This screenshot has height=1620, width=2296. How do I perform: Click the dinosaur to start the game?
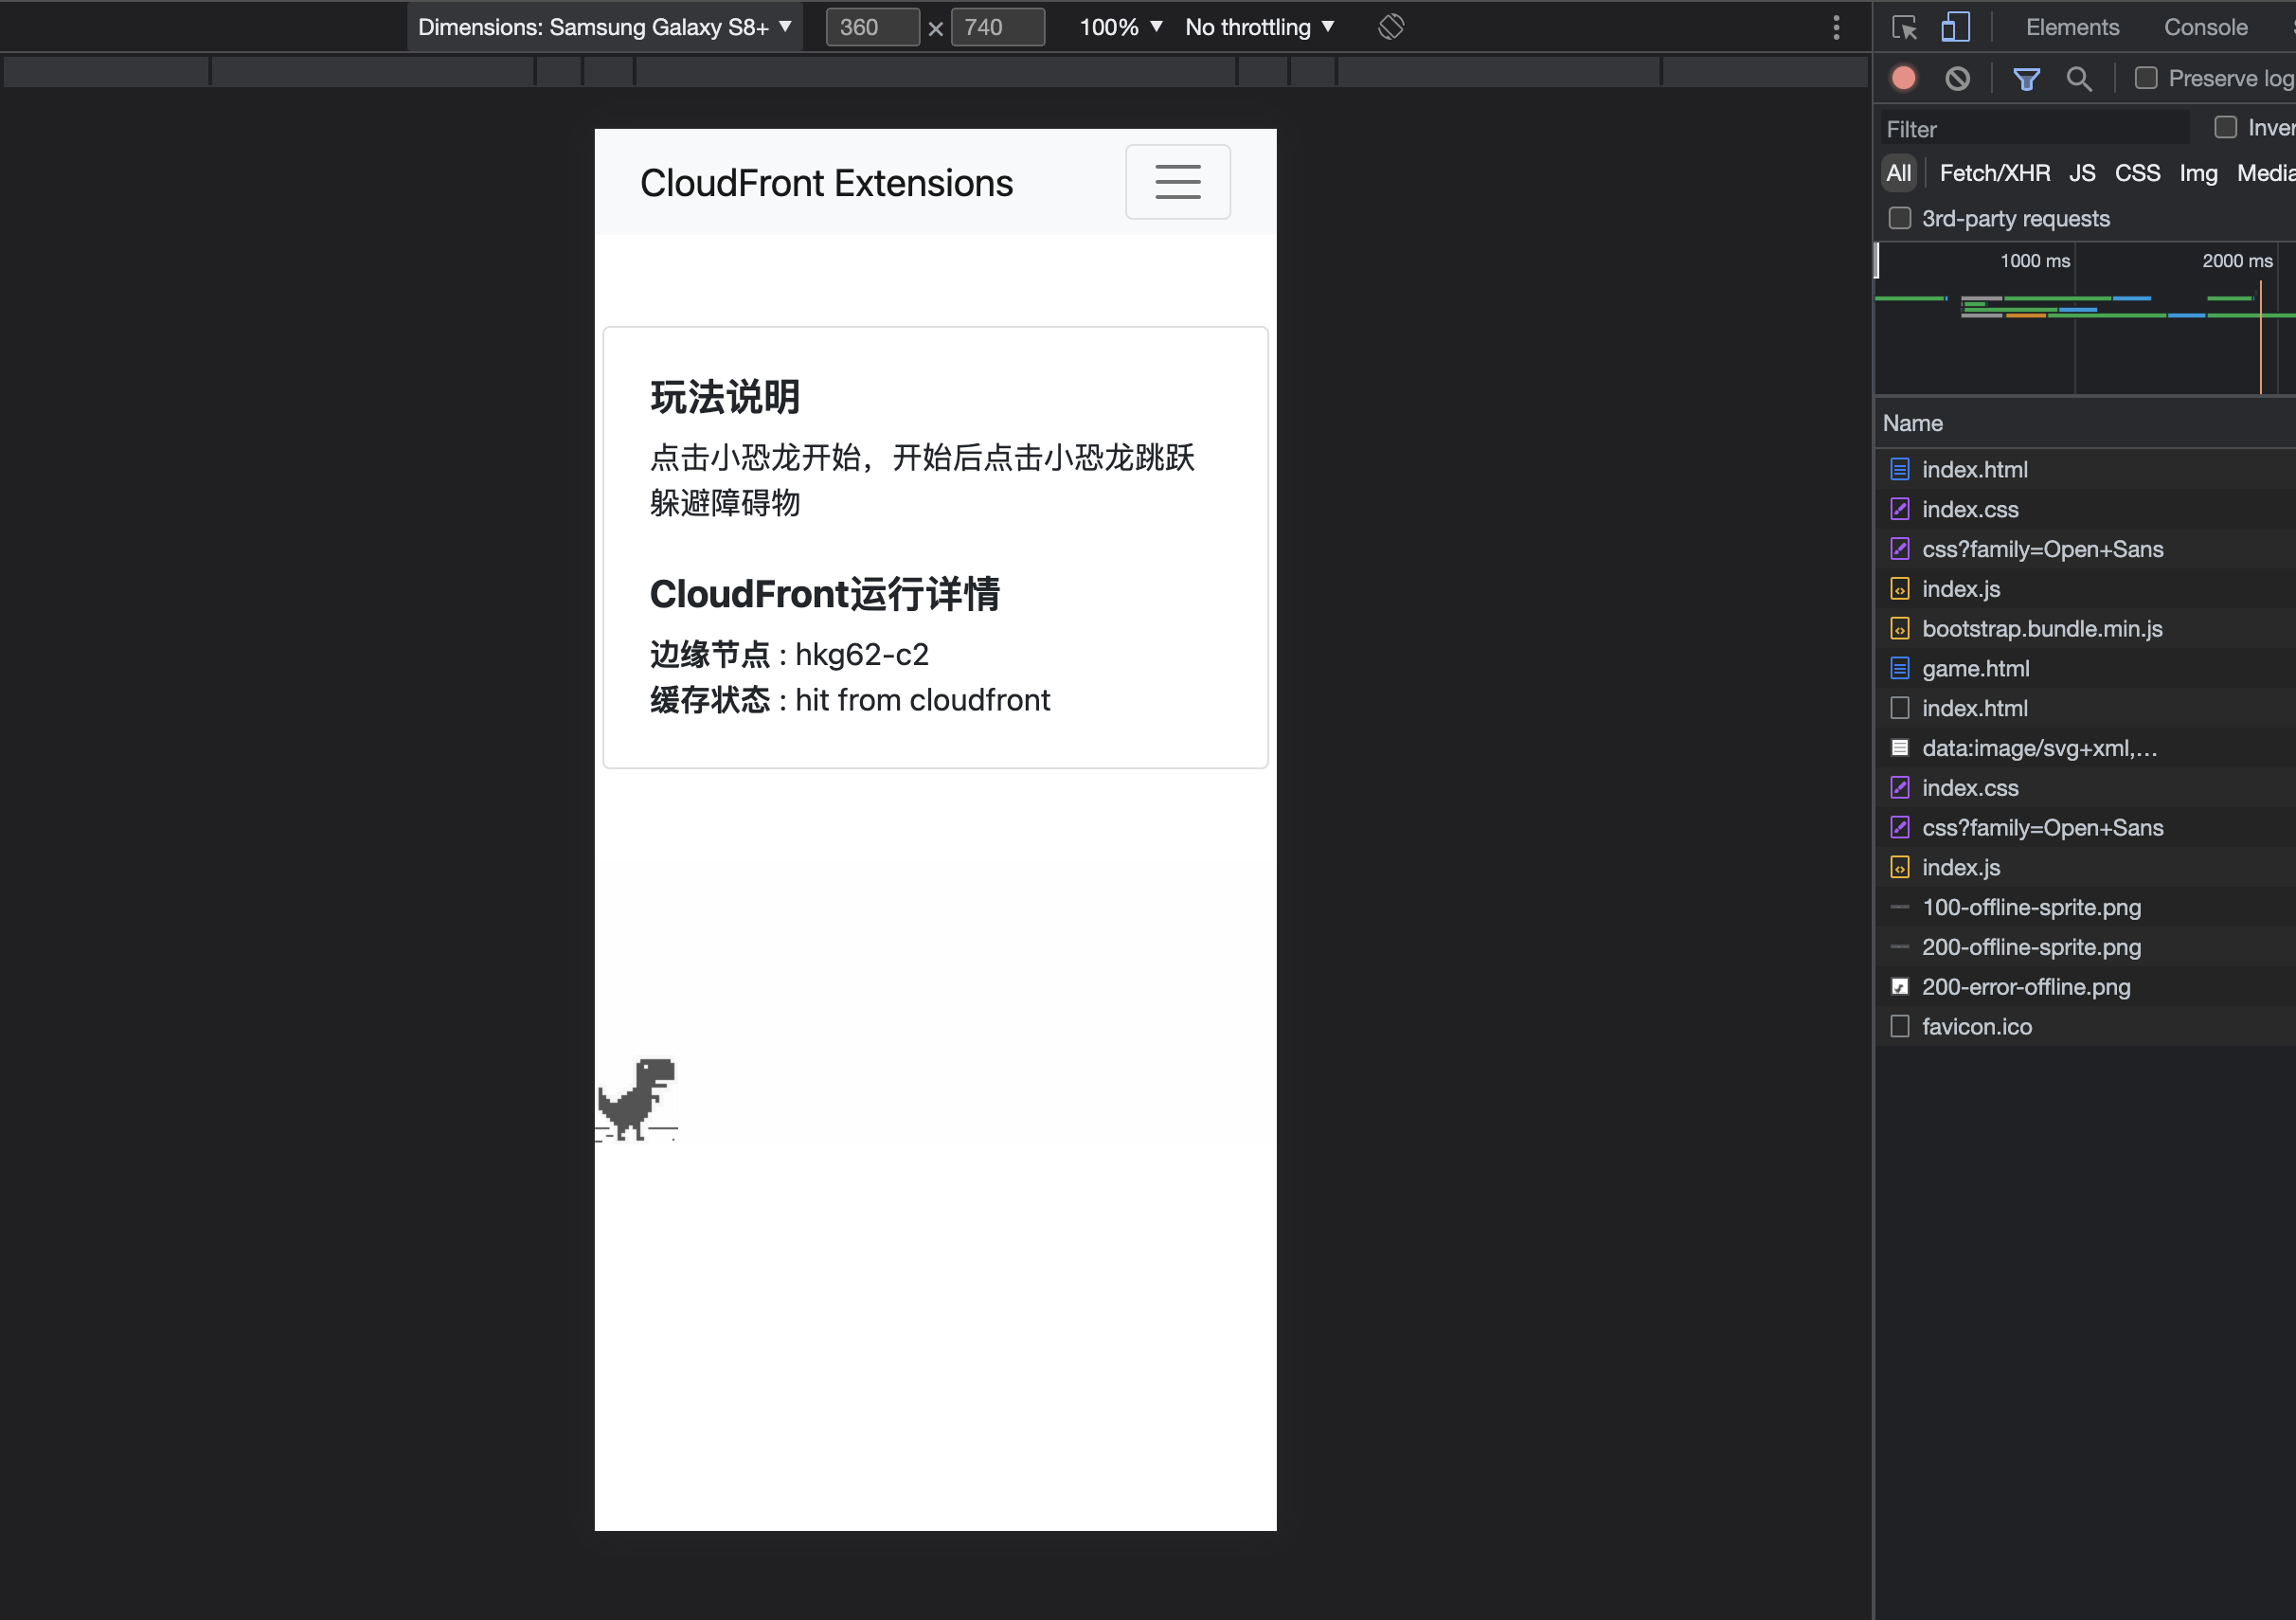(x=638, y=1099)
